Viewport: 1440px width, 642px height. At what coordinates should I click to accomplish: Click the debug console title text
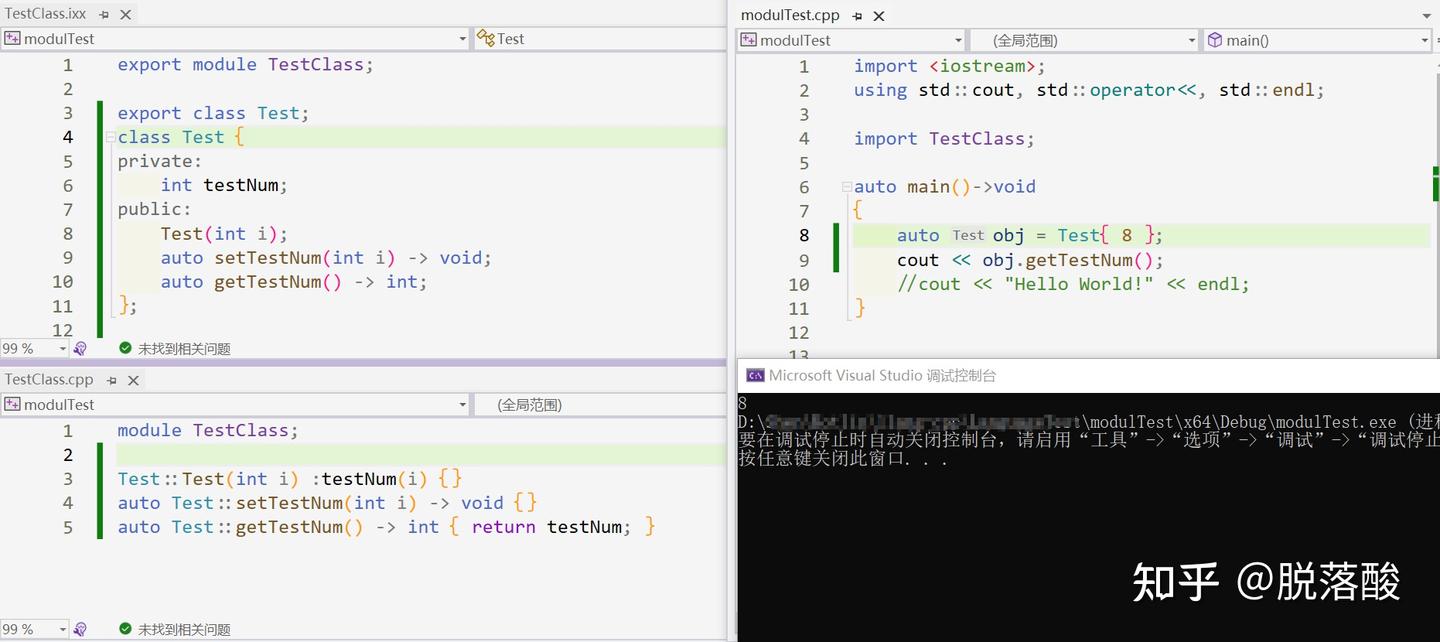click(883, 376)
